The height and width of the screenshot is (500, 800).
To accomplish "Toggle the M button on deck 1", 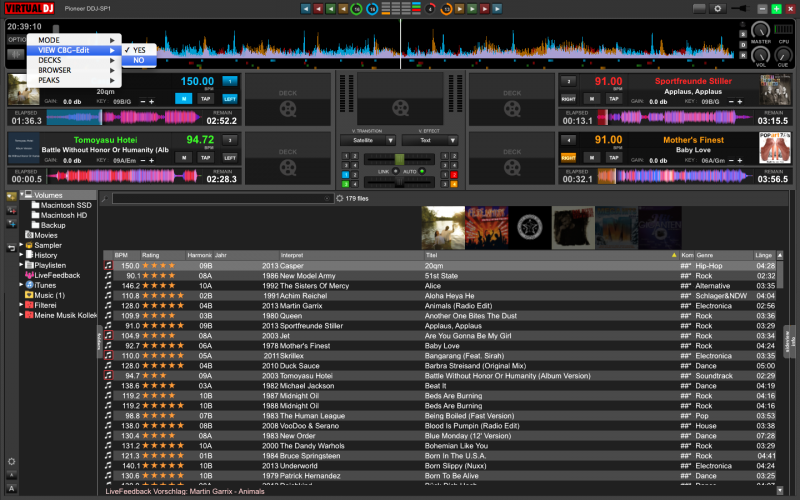I will tap(184, 99).
